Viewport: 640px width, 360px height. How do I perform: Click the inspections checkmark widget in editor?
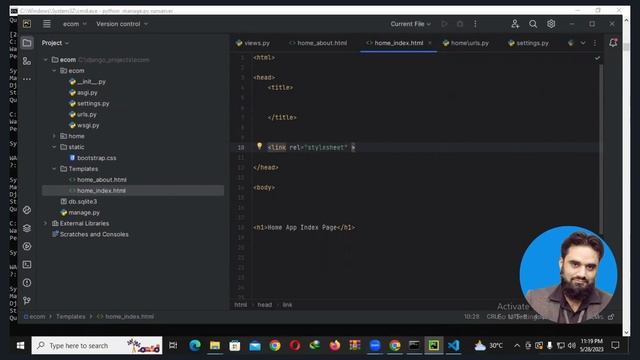(x=597, y=58)
